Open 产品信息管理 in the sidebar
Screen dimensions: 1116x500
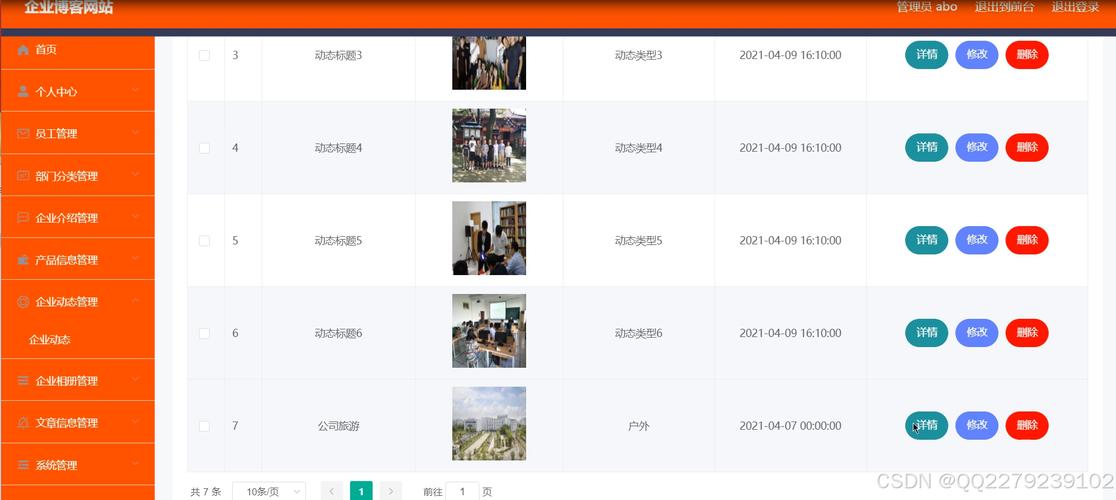pos(78,260)
